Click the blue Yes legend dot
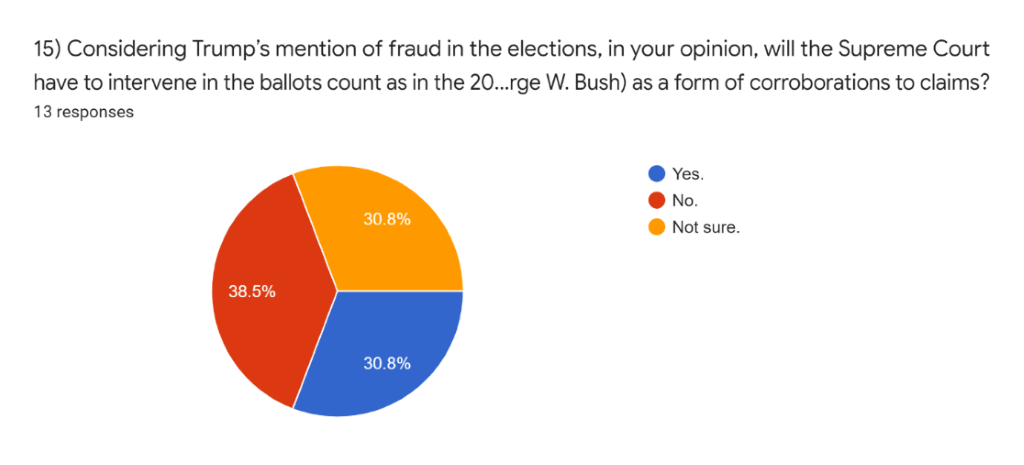The height and width of the screenshot is (465, 1024). coord(656,173)
